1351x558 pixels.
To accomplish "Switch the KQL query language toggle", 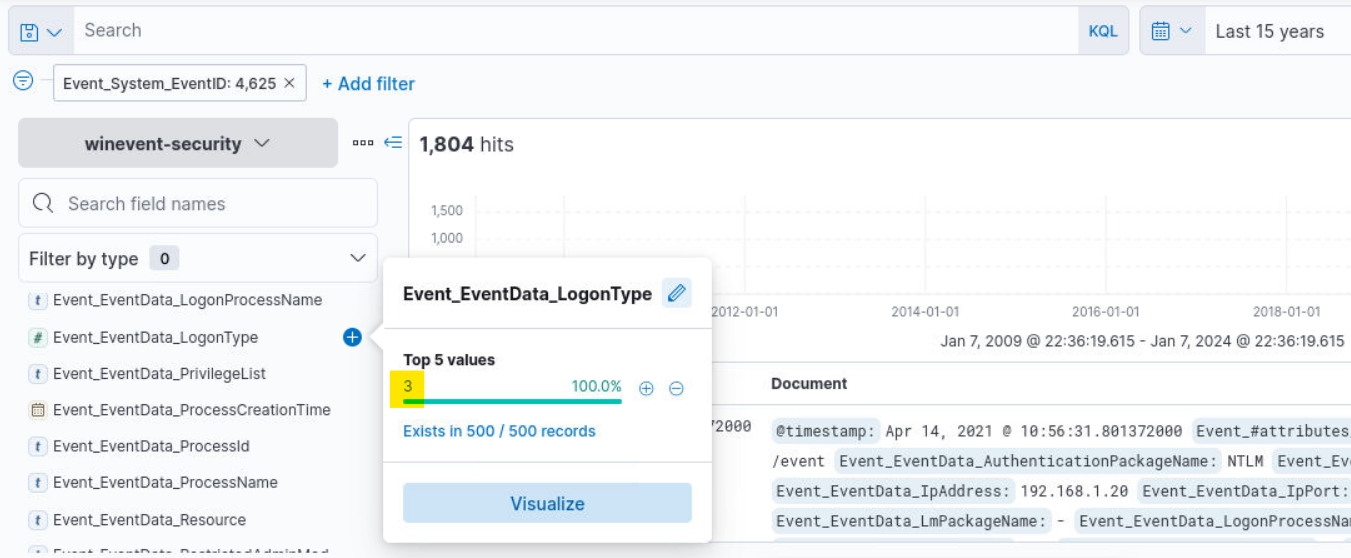I will [x=1102, y=31].
